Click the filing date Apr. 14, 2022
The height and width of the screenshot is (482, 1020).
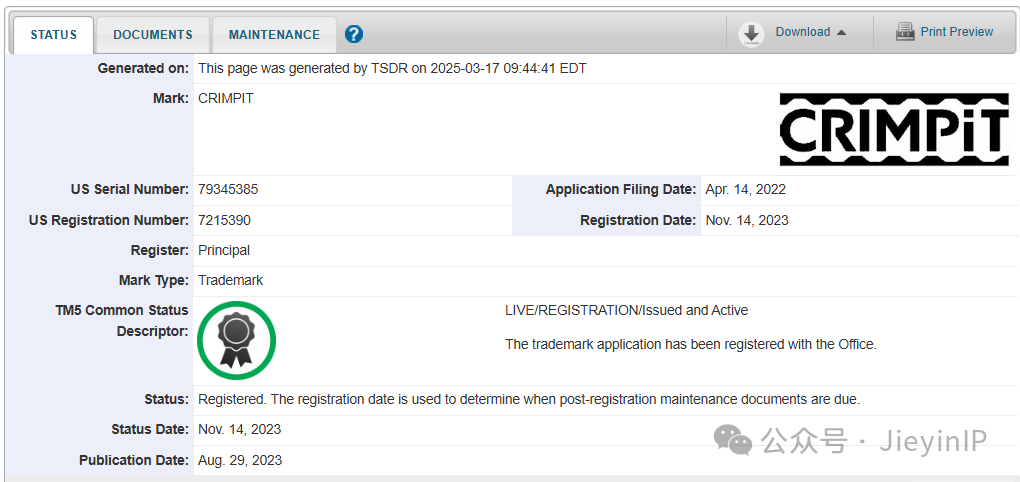[x=745, y=189]
